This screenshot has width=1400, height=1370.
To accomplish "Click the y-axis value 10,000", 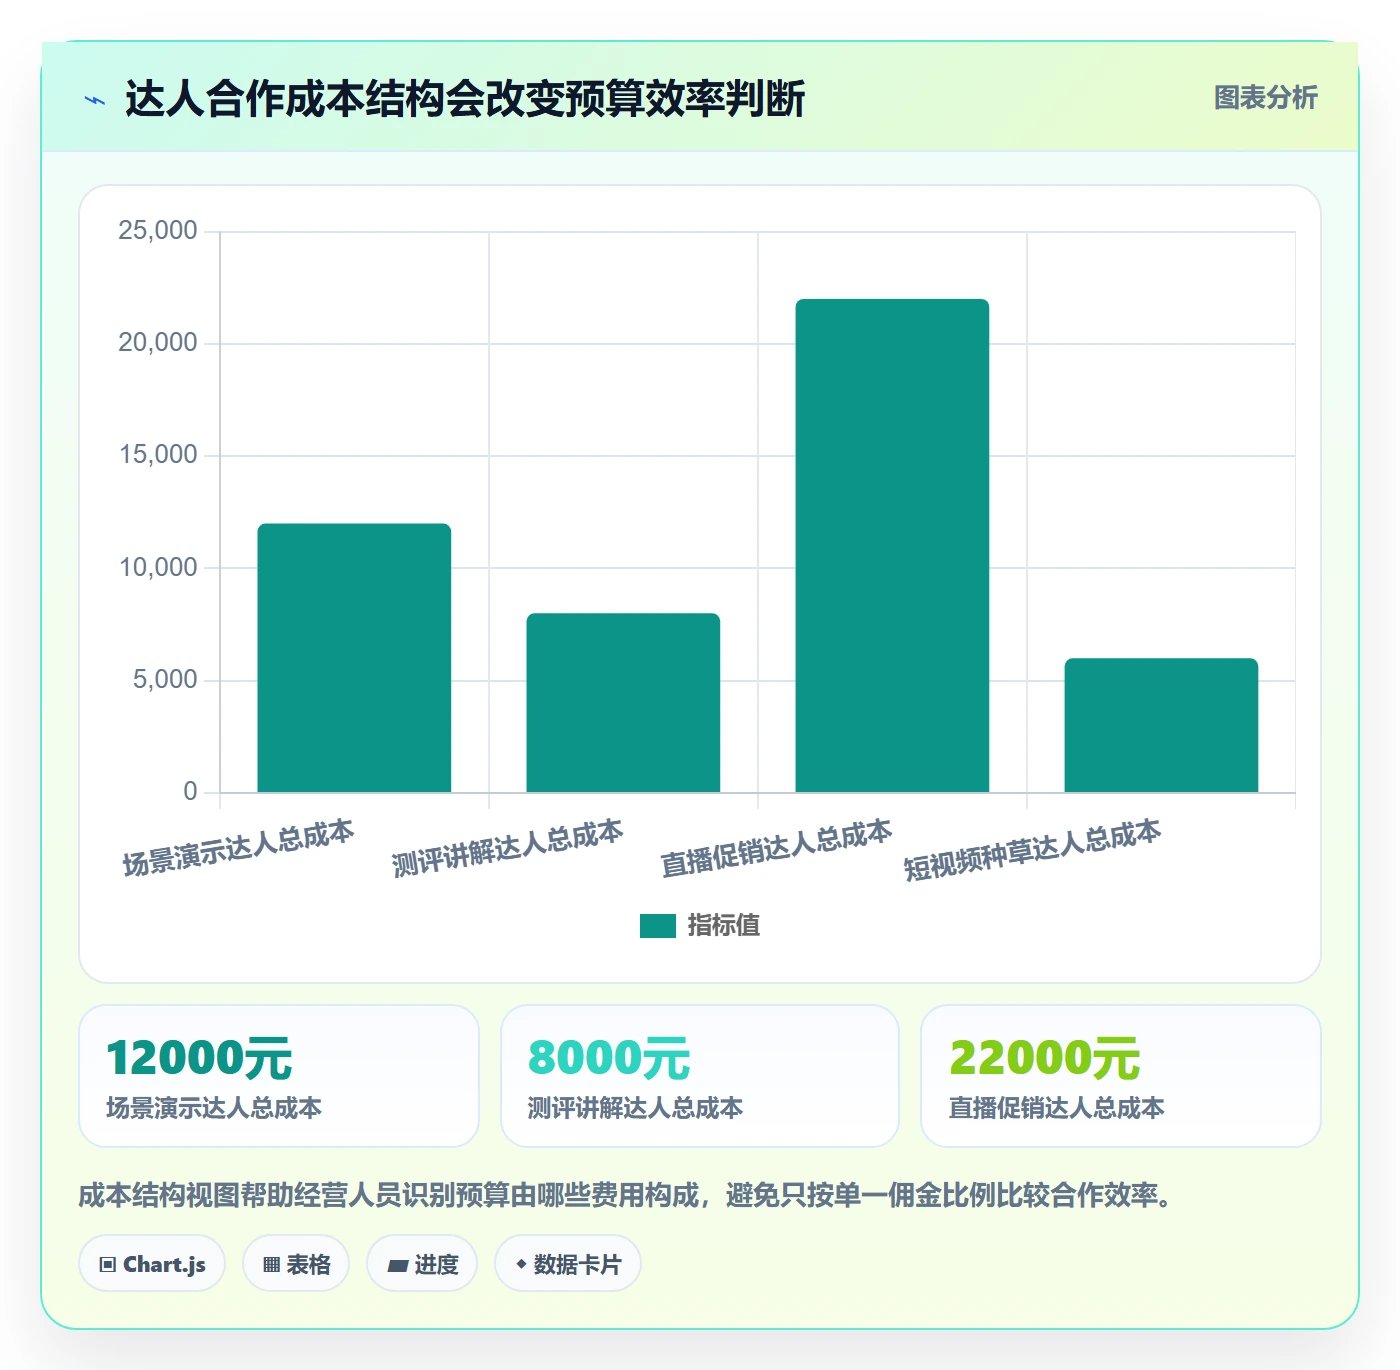I will click(158, 568).
